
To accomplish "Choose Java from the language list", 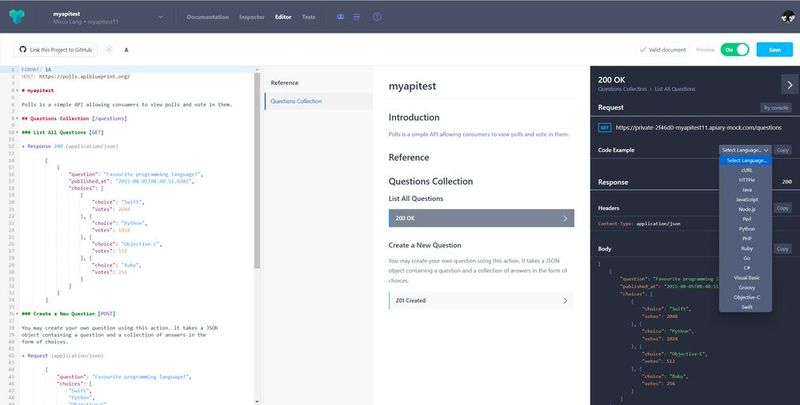I will pyautogui.click(x=746, y=190).
